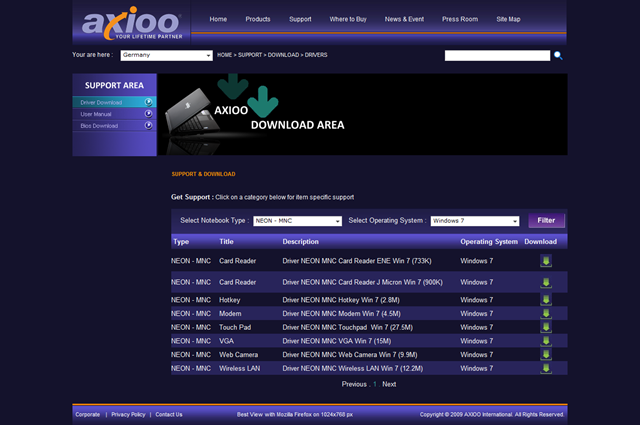640x425 pixels.
Task: Click the Axioo Download Area banner
Action: pyautogui.click(x=362, y=114)
